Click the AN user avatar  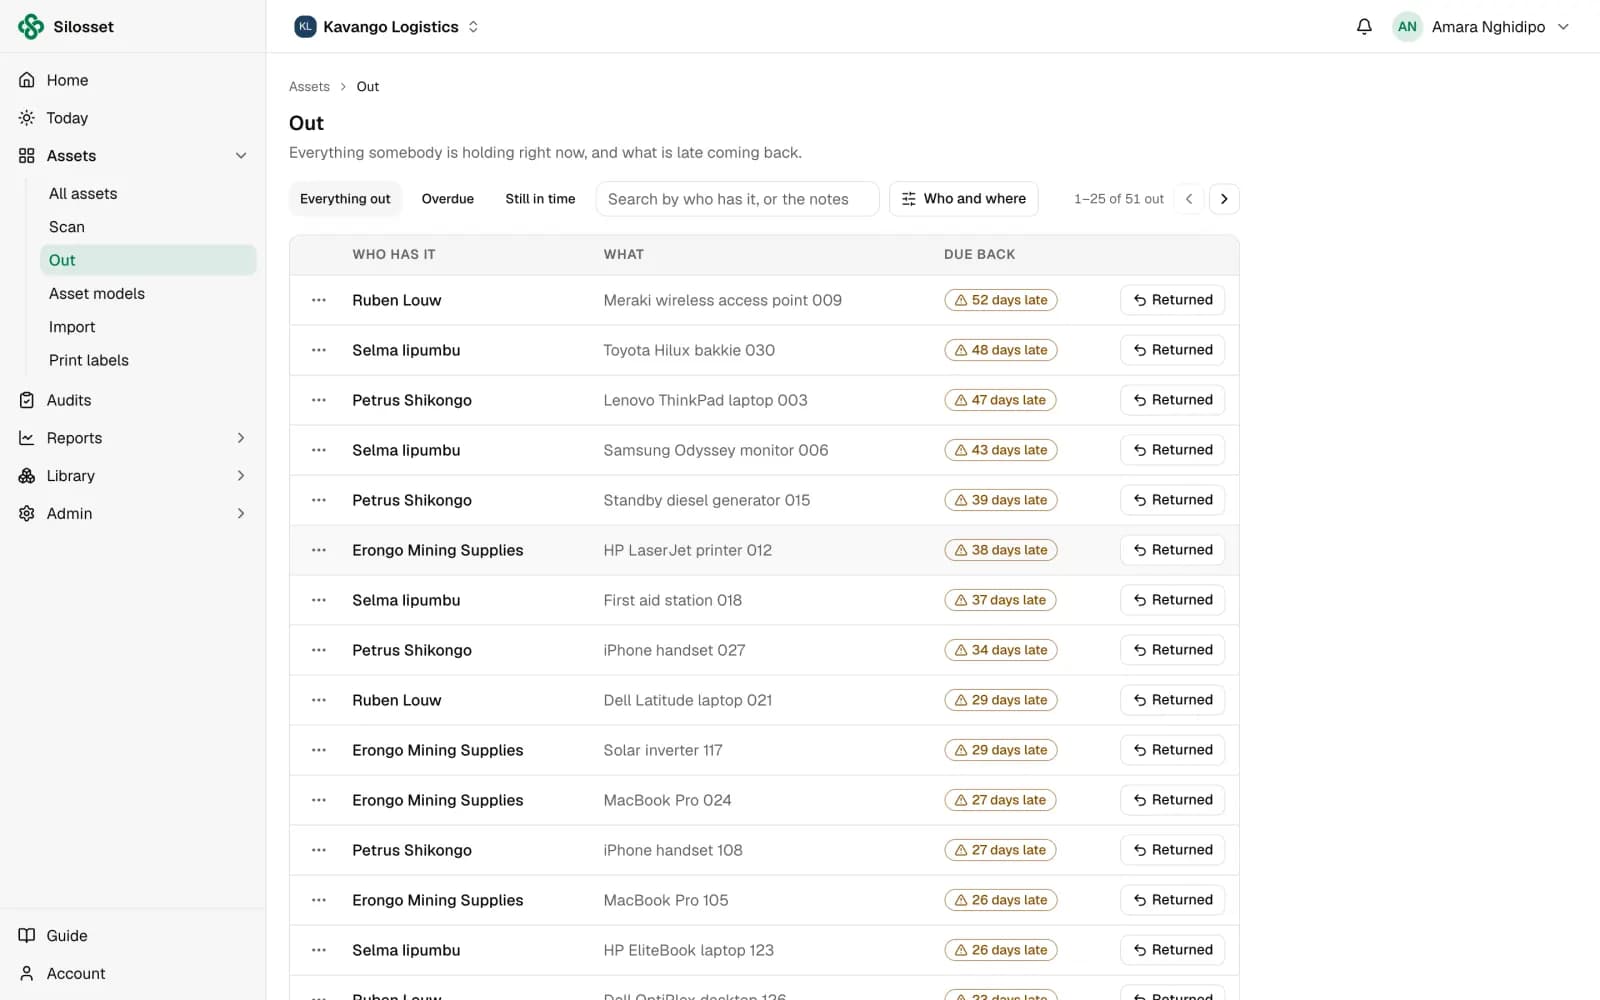pos(1407,27)
